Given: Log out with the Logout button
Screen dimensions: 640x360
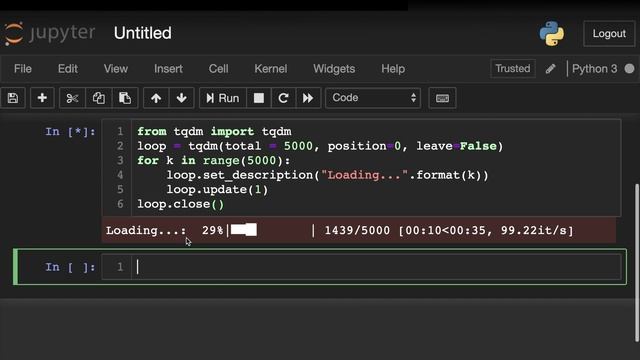Looking at the screenshot, I should pos(609,33).
